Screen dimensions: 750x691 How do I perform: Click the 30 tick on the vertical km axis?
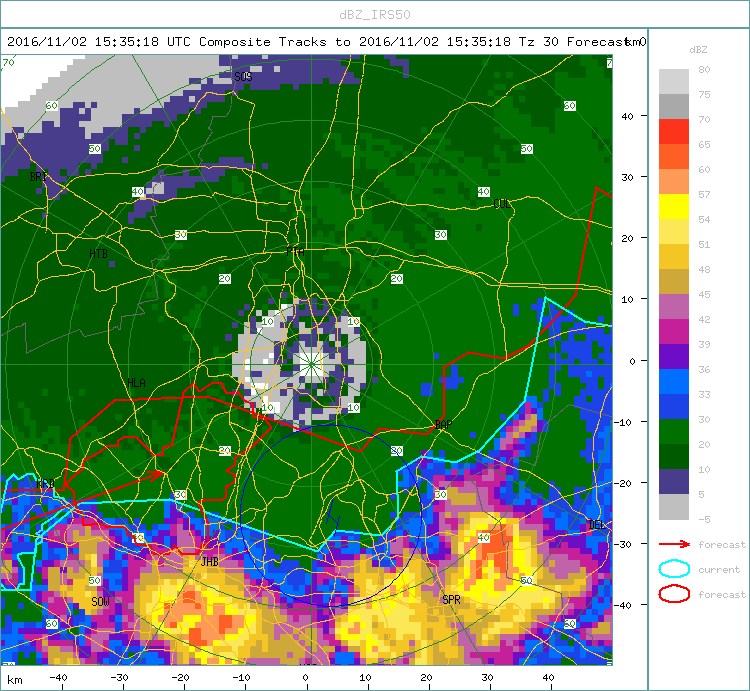627,177
